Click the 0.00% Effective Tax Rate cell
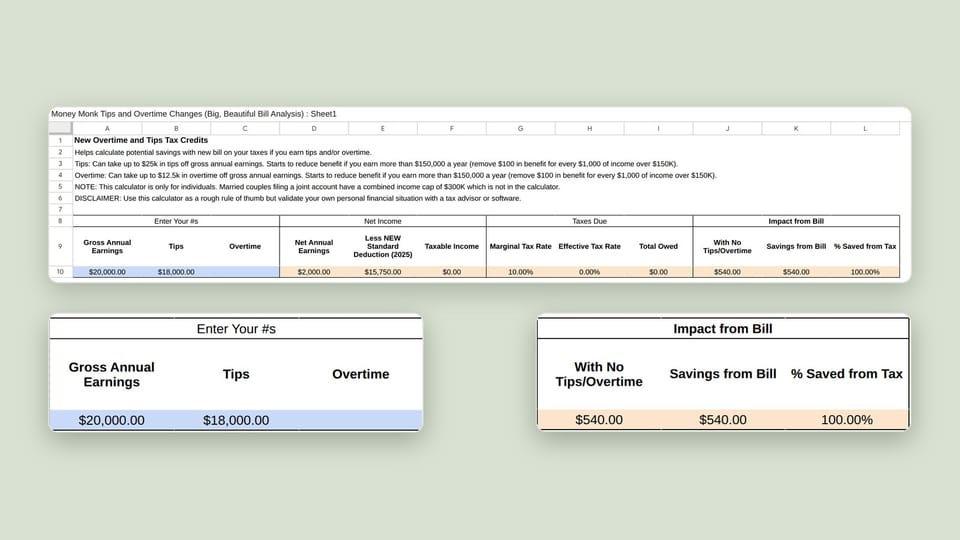 point(590,272)
